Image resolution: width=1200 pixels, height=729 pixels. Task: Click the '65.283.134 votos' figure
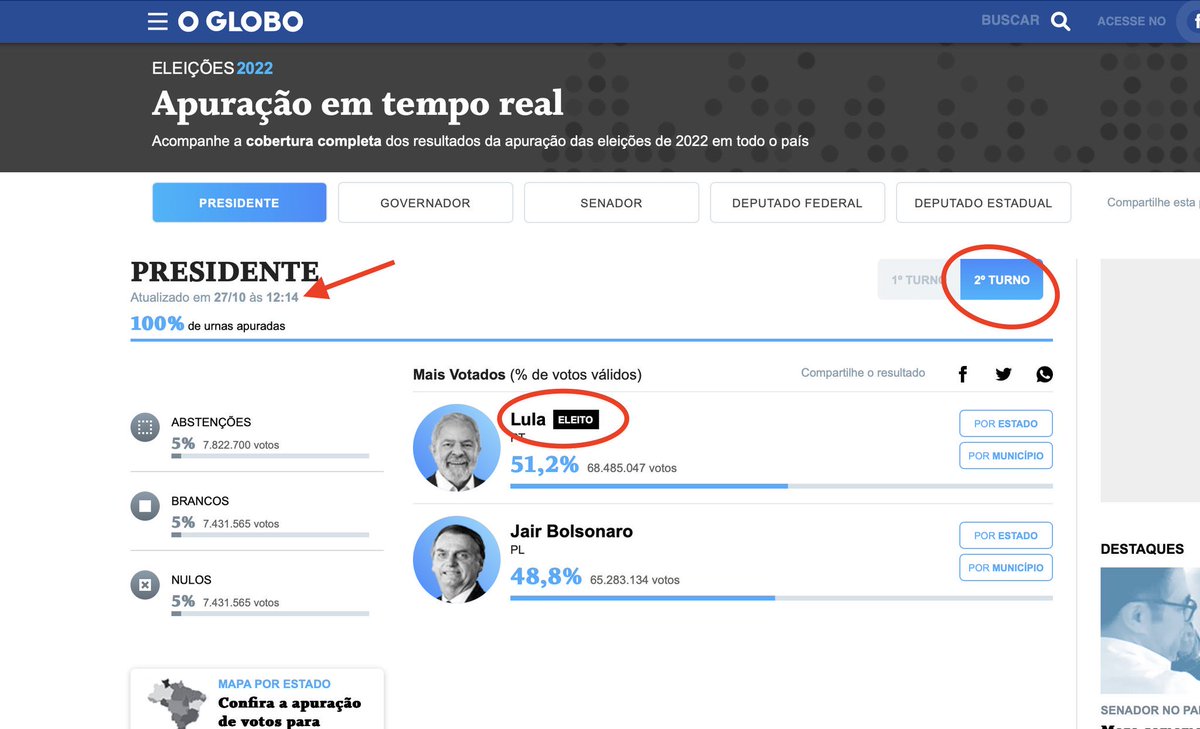coord(635,580)
